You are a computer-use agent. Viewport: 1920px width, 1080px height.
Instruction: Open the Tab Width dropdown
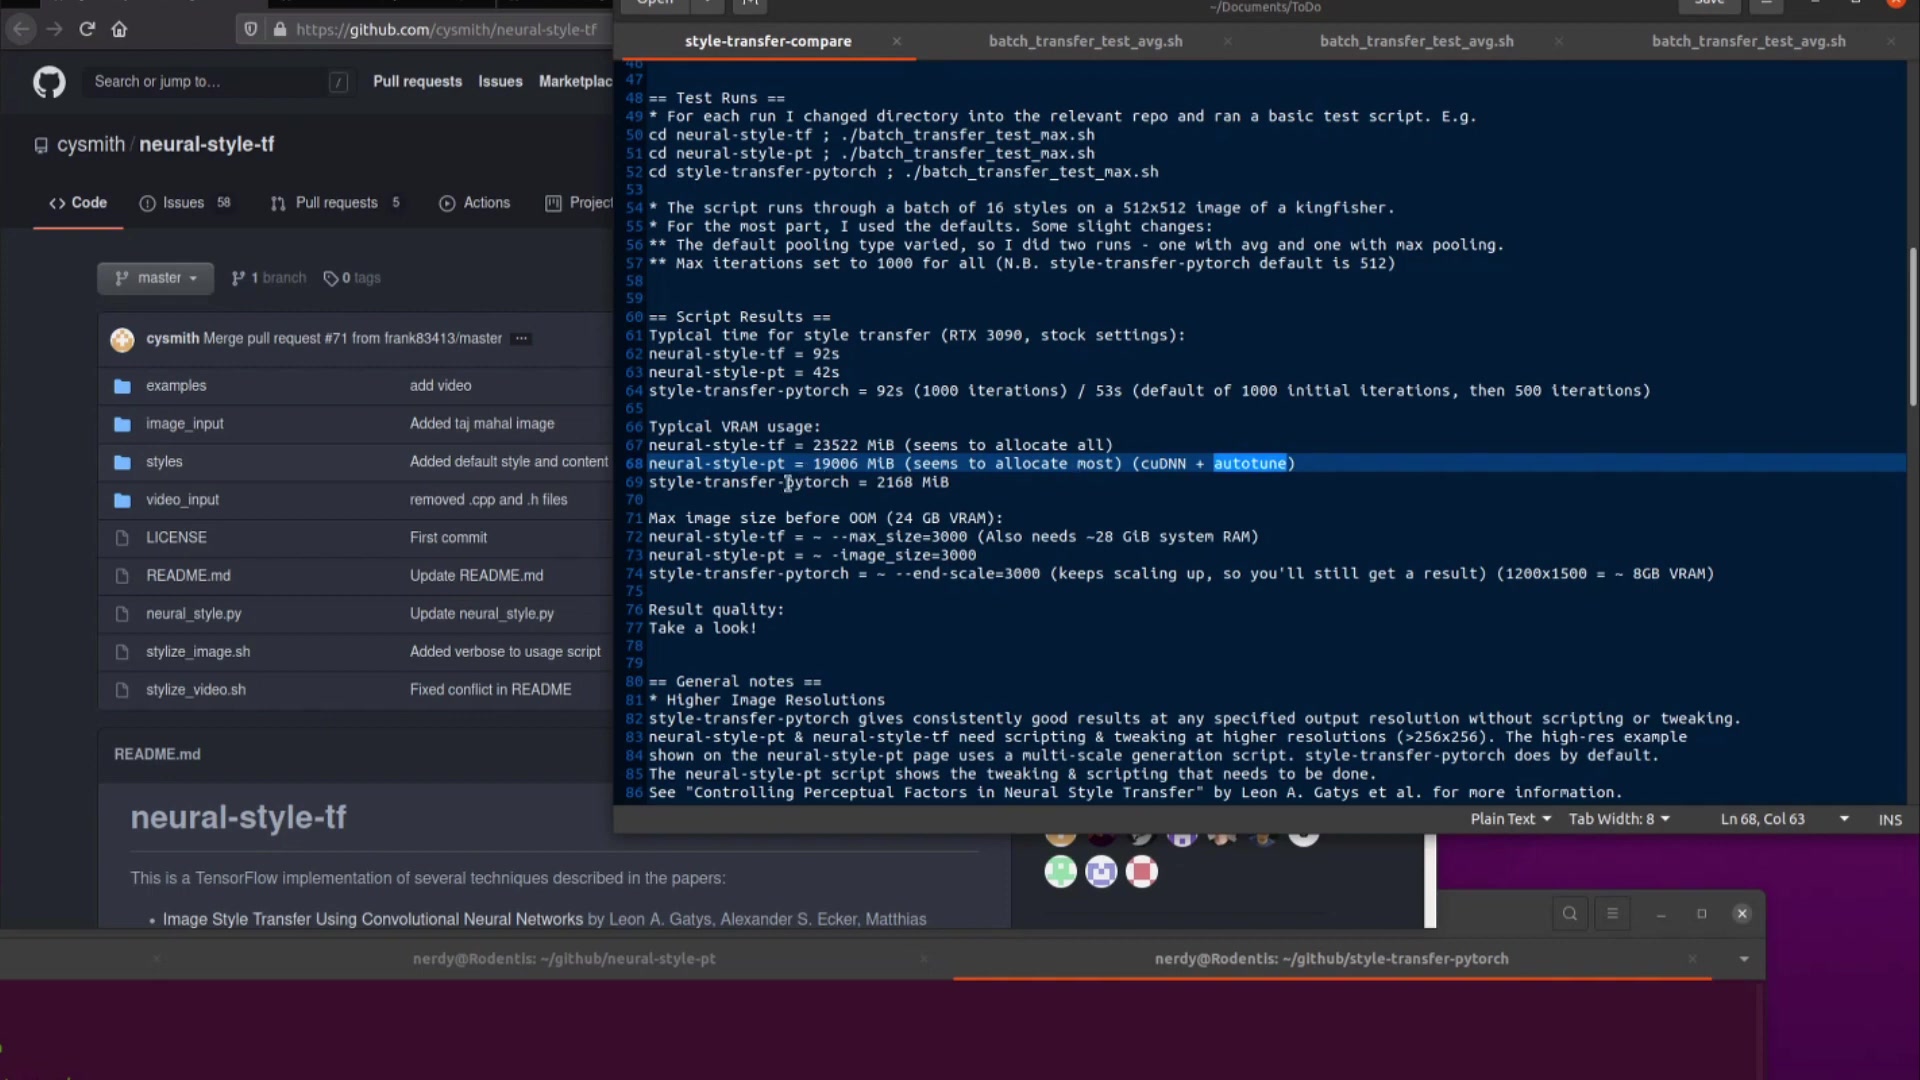[1619, 819]
